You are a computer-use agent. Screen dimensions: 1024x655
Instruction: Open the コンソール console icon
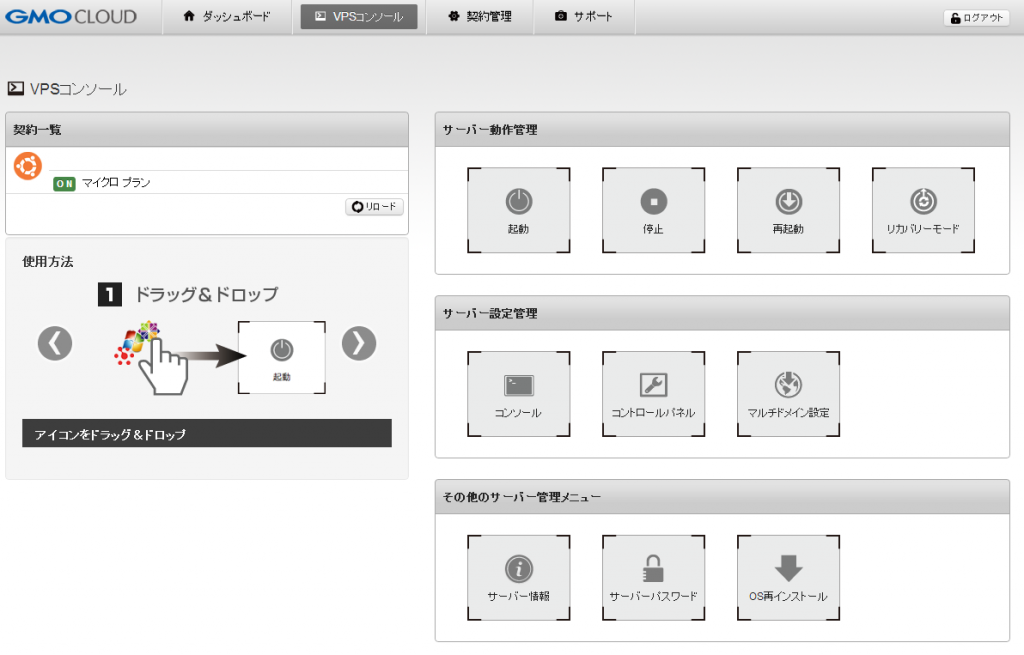519,394
